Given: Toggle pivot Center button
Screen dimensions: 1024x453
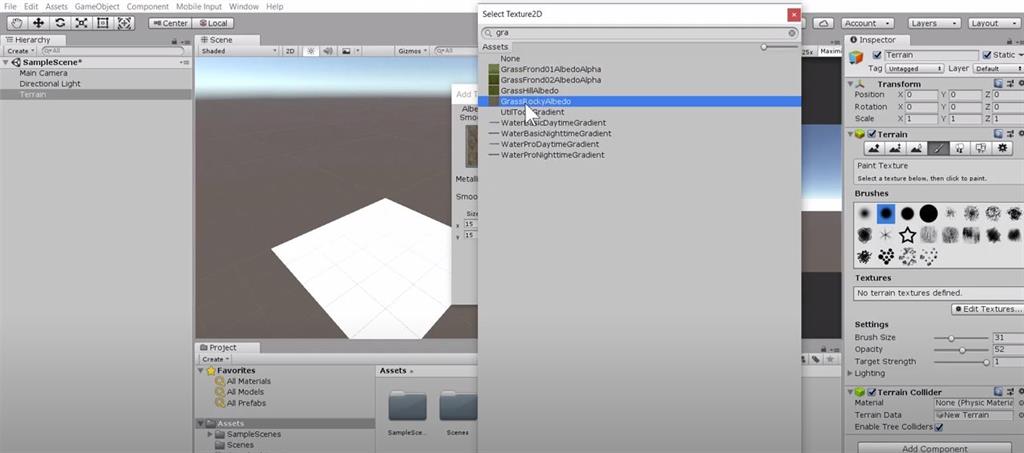Looking at the screenshot, I should (x=168, y=23).
